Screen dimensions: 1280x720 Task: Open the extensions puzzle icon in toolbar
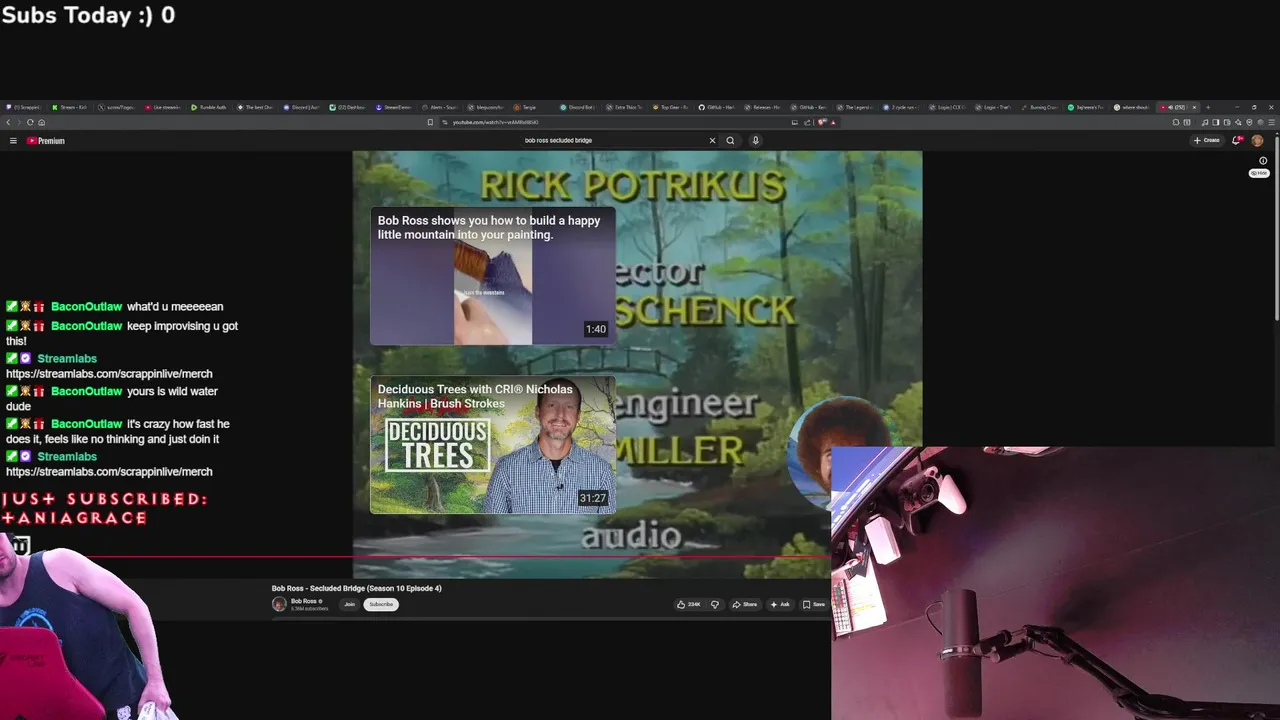click(x=1176, y=122)
